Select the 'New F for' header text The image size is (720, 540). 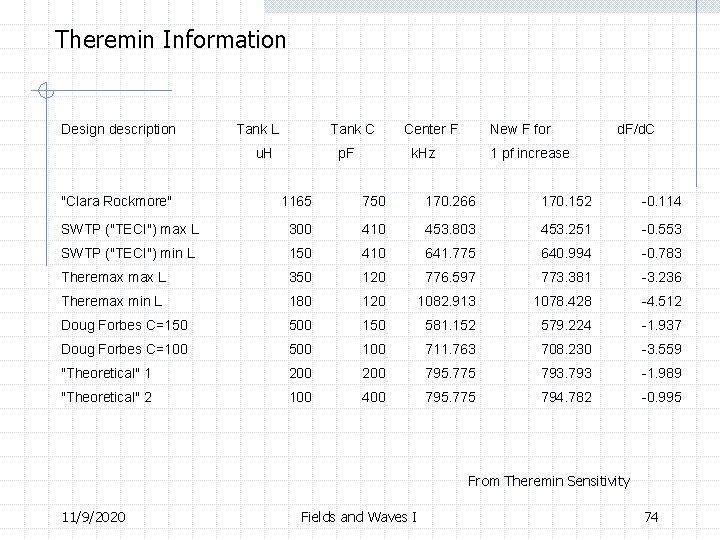[x=520, y=129]
